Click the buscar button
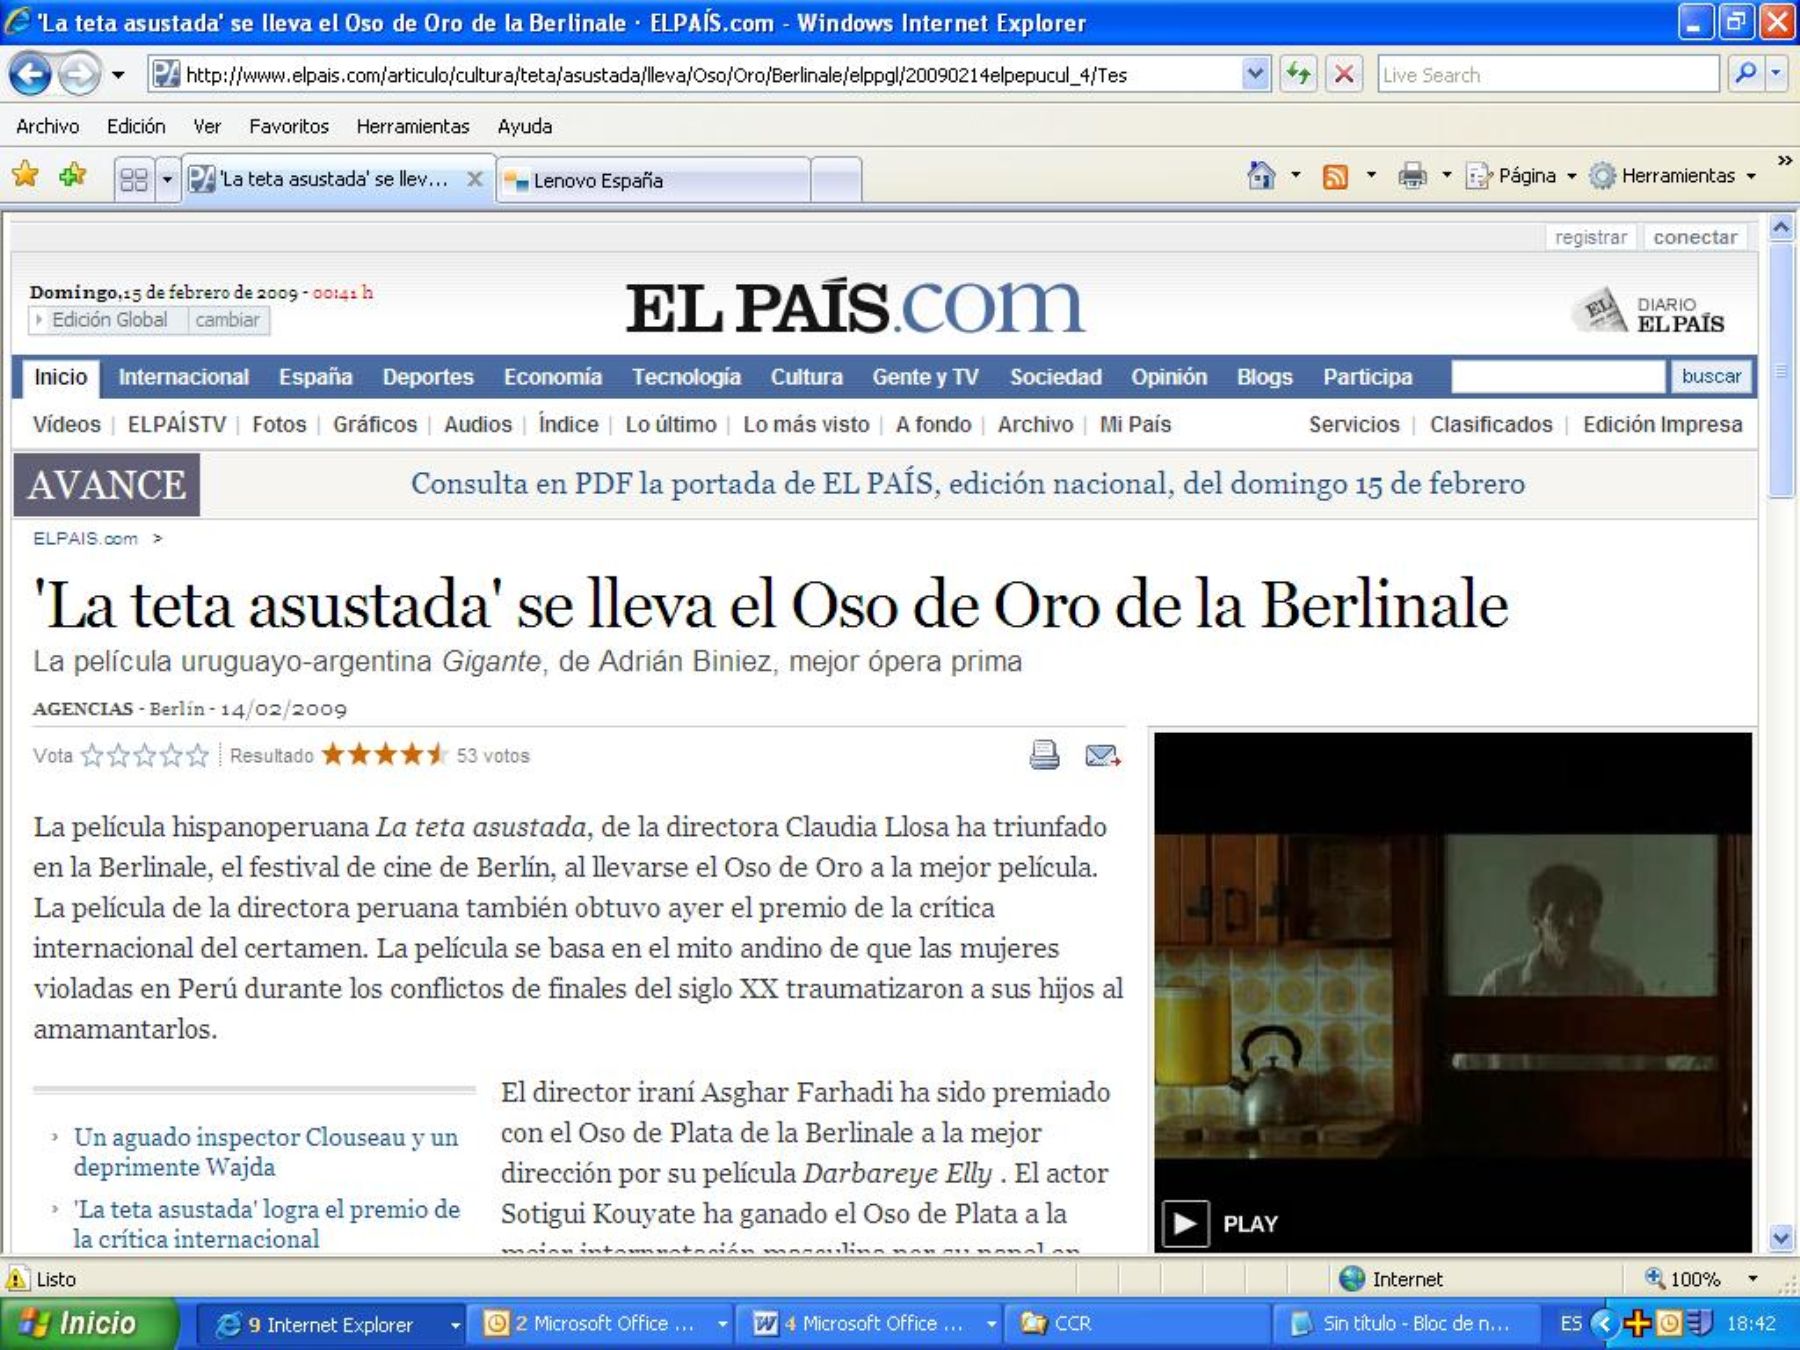Screen dimensions: 1800x1350 click(1711, 377)
